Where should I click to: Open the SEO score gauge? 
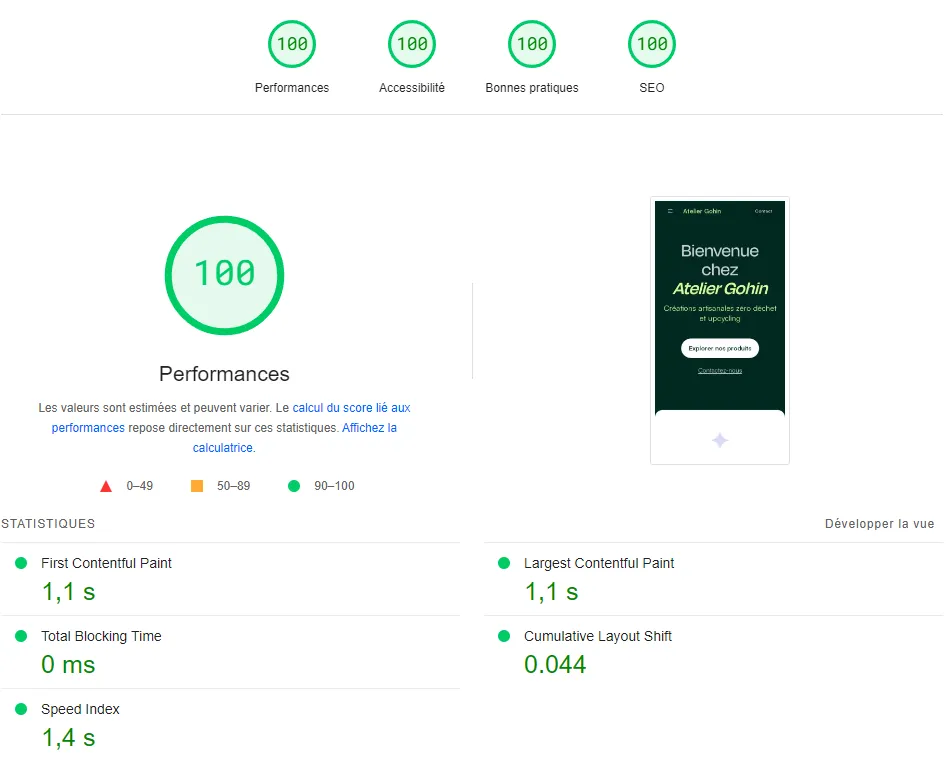click(x=652, y=44)
